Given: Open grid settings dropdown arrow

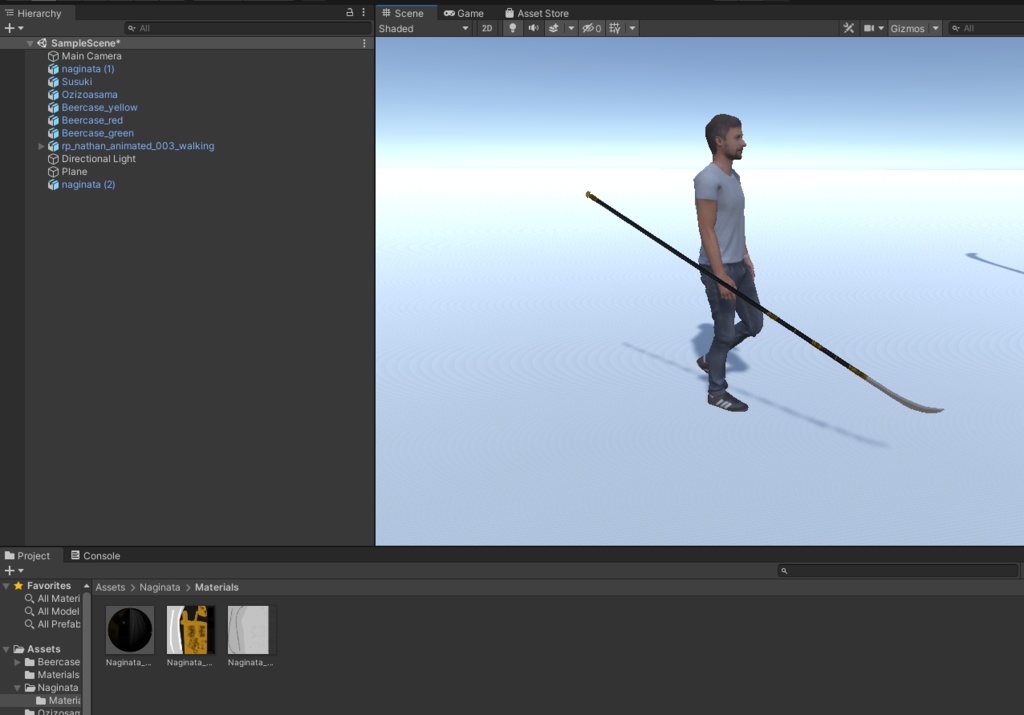Looking at the screenshot, I should pyautogui.click(x=632, y=28).
